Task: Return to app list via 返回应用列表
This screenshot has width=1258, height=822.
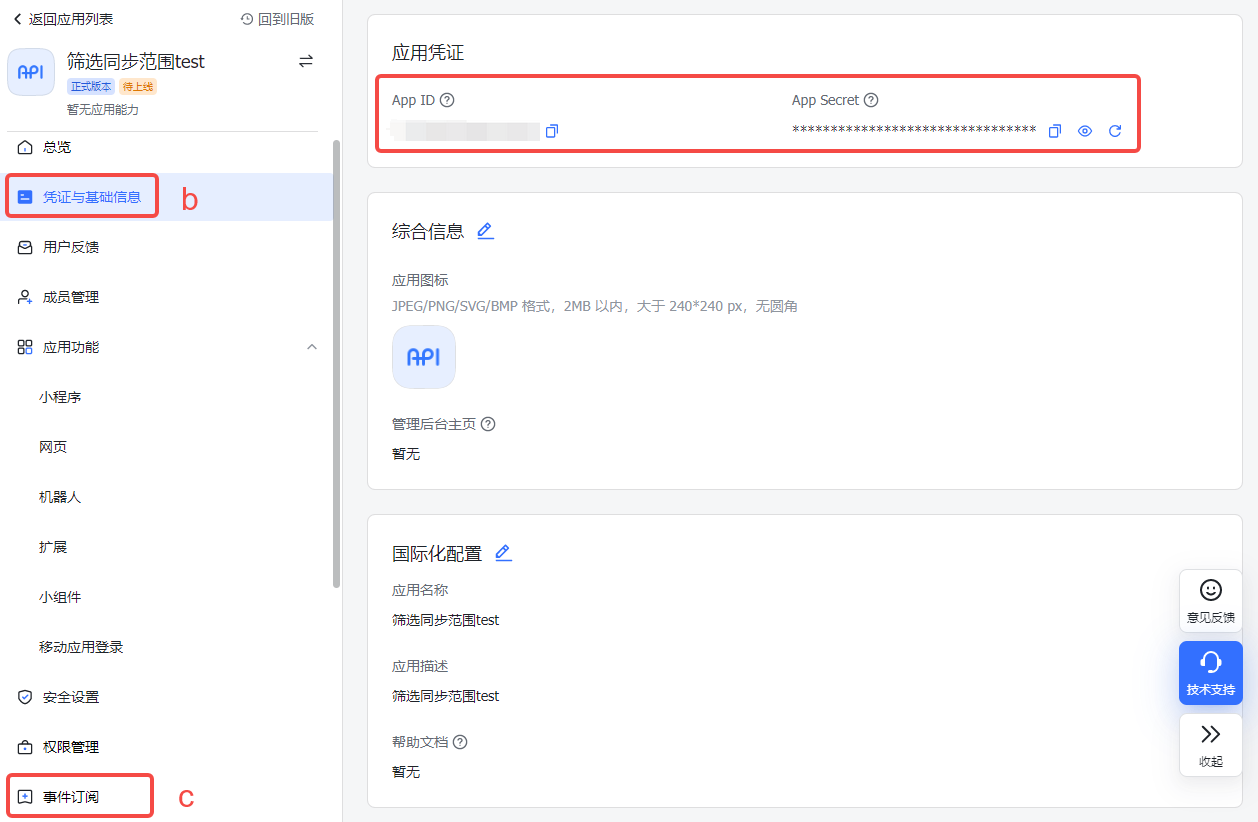Action: (x=62, y=19)
